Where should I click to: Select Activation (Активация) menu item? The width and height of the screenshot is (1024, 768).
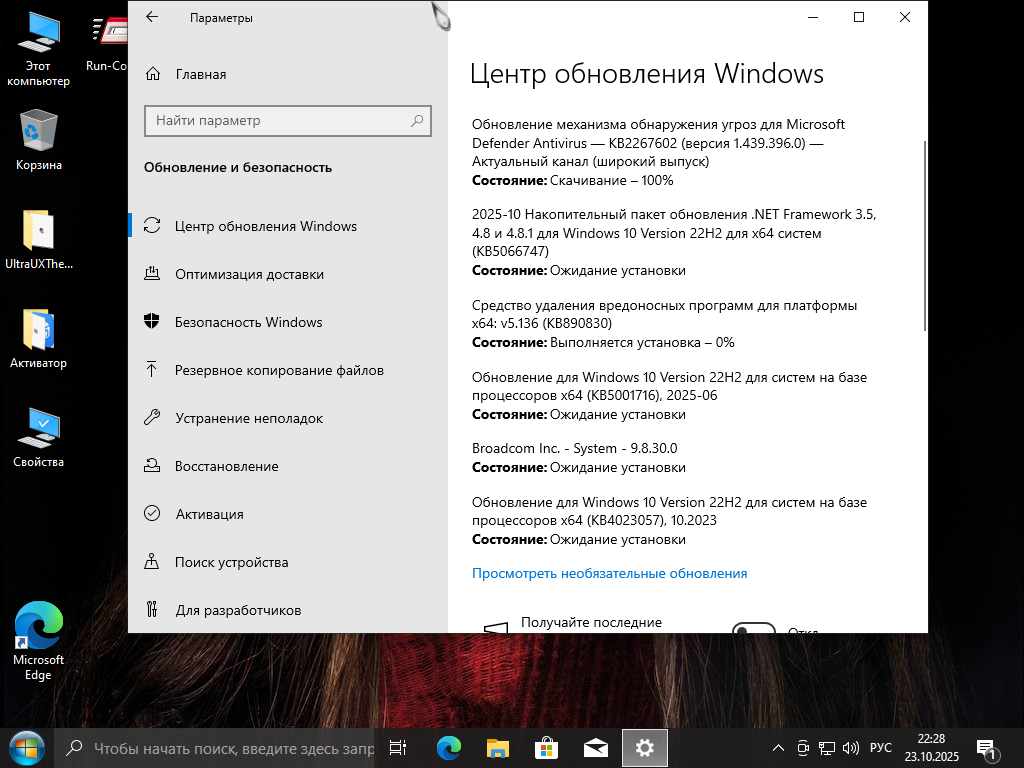tap(209, 514)
